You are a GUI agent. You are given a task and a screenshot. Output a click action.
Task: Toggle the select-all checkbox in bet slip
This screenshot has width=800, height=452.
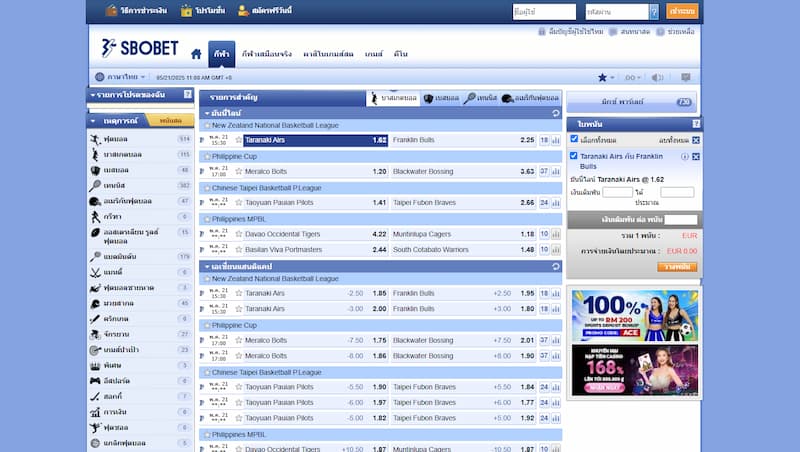[574, 139]
